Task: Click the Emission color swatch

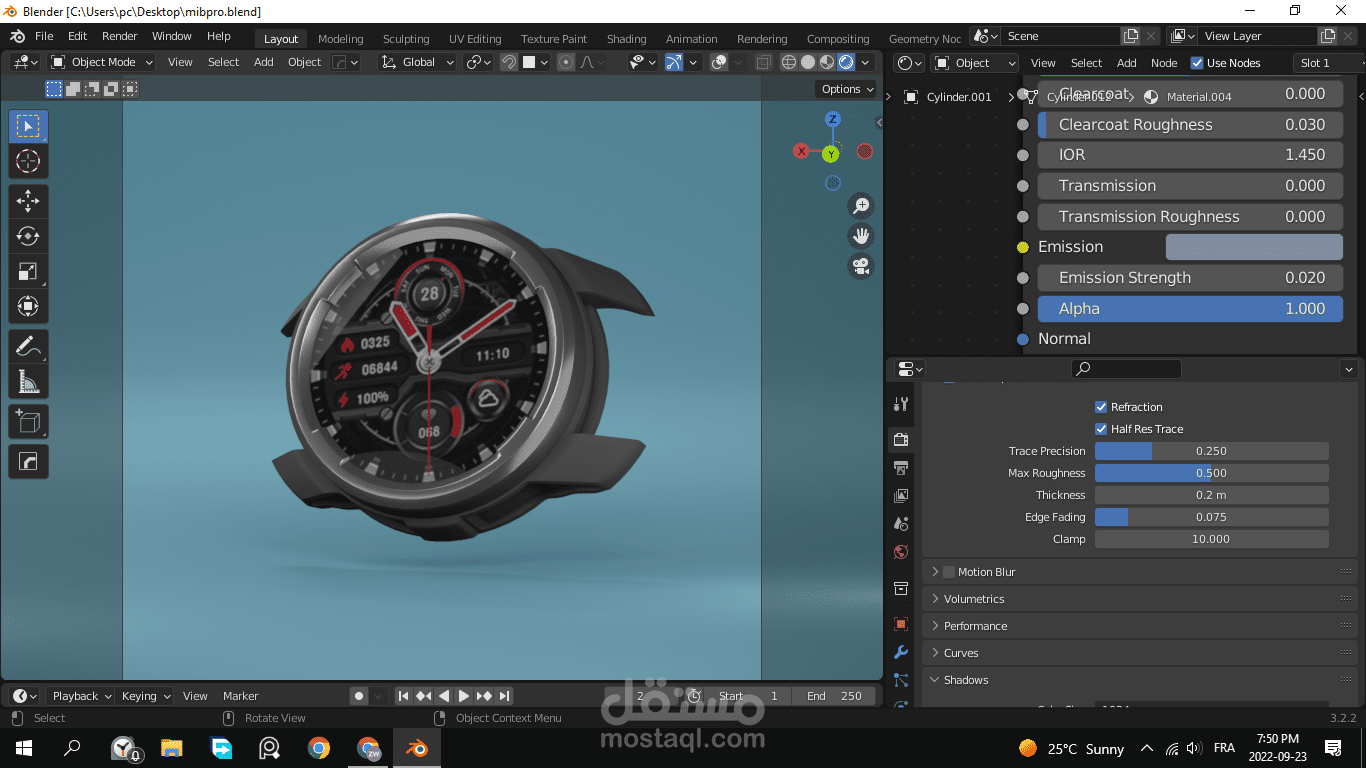Action: point(1254,247)
